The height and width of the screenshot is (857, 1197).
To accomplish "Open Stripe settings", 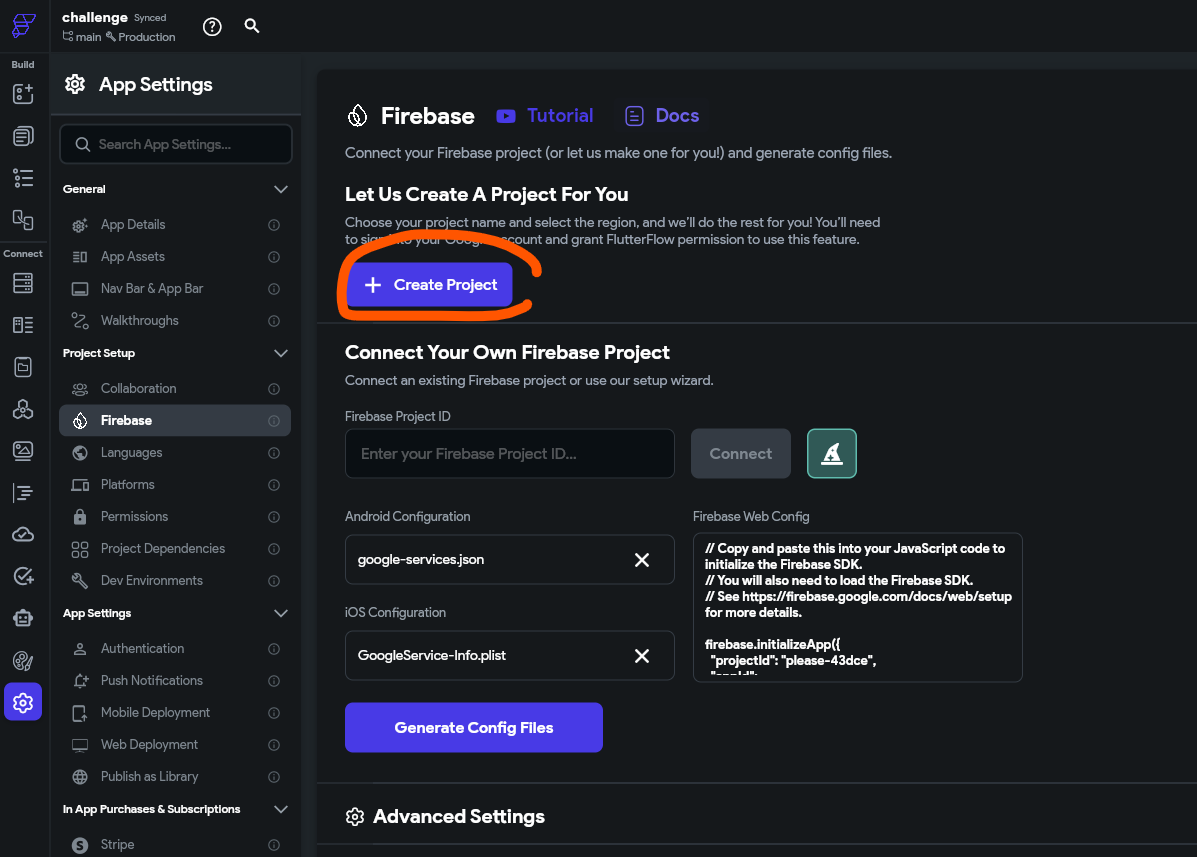I will [175, 845].
